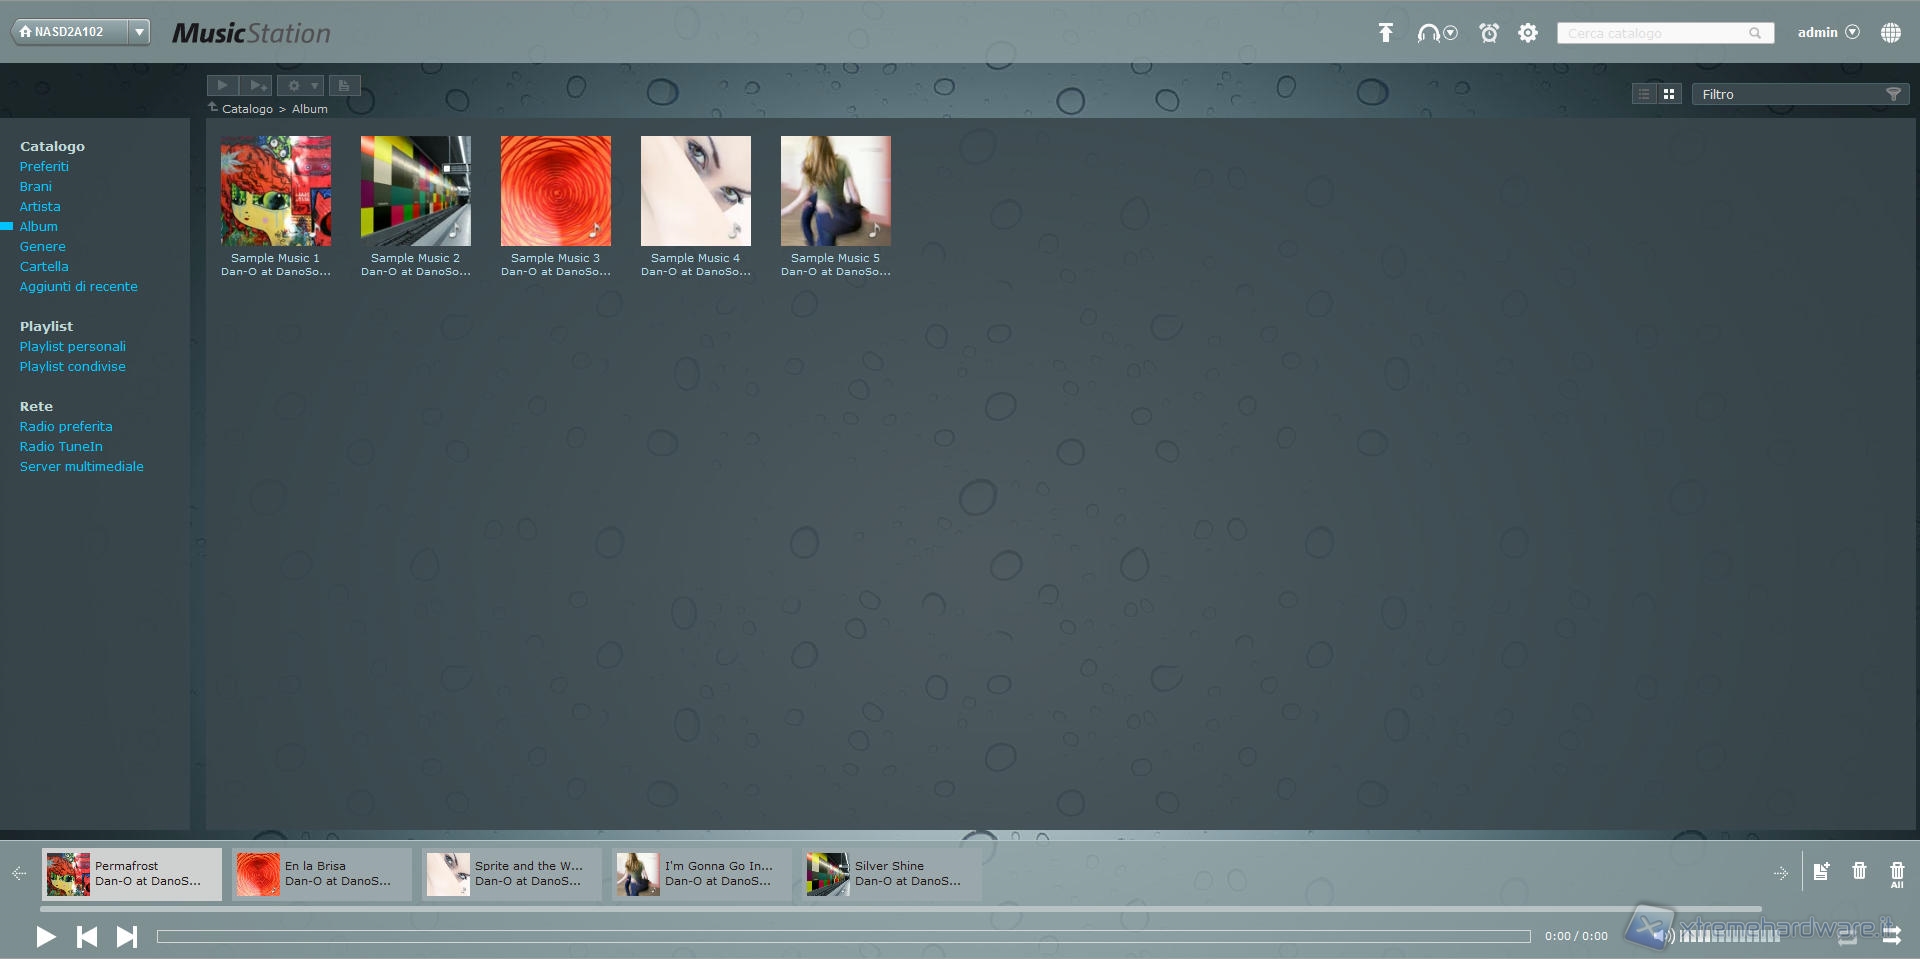The image size is (1920, 959).
Task: Toggle shuffle playback mode
Action: [x=1891, y=936]
